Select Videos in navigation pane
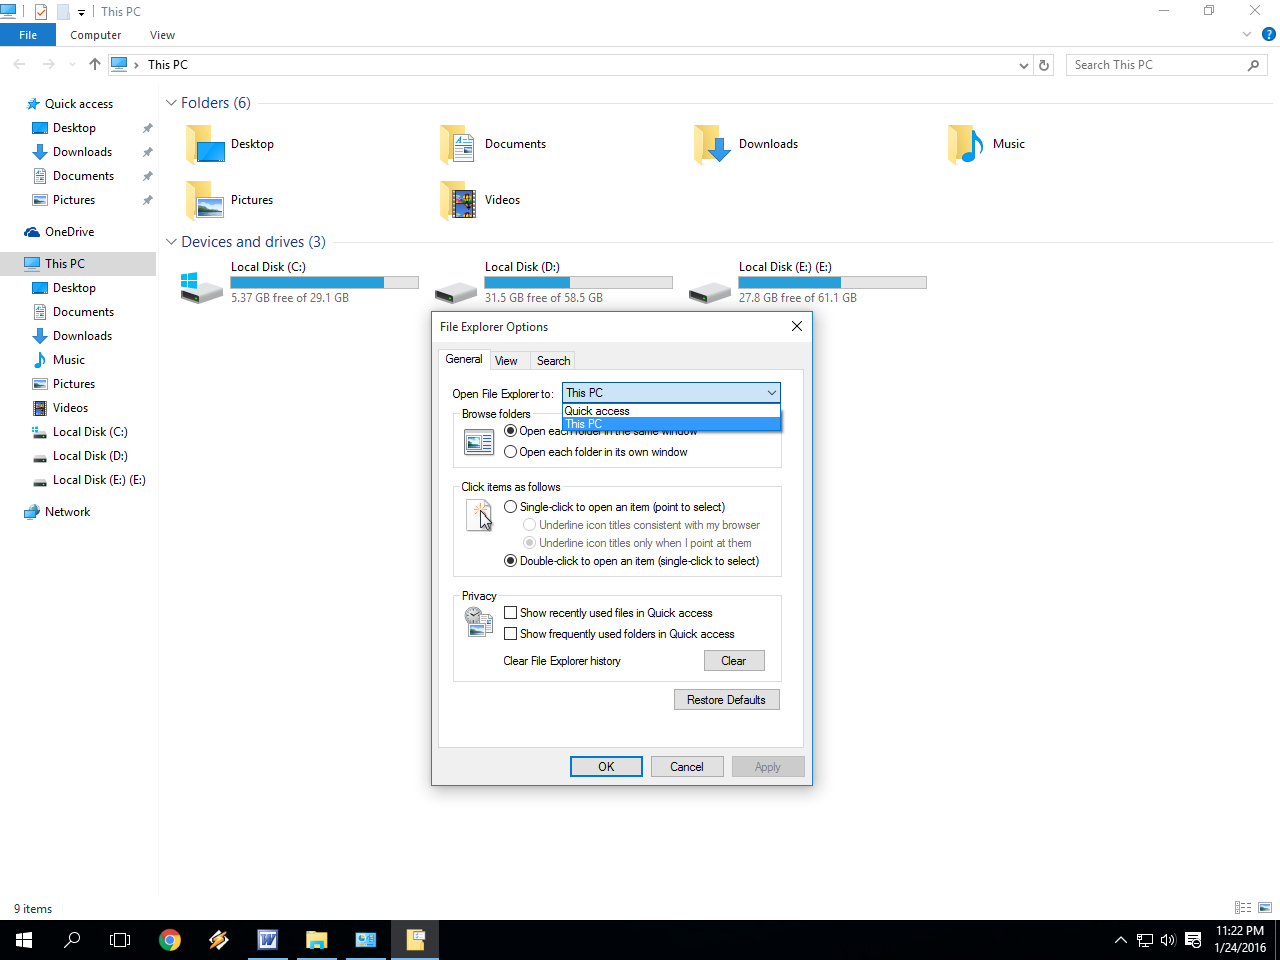 tap(70, 408)
